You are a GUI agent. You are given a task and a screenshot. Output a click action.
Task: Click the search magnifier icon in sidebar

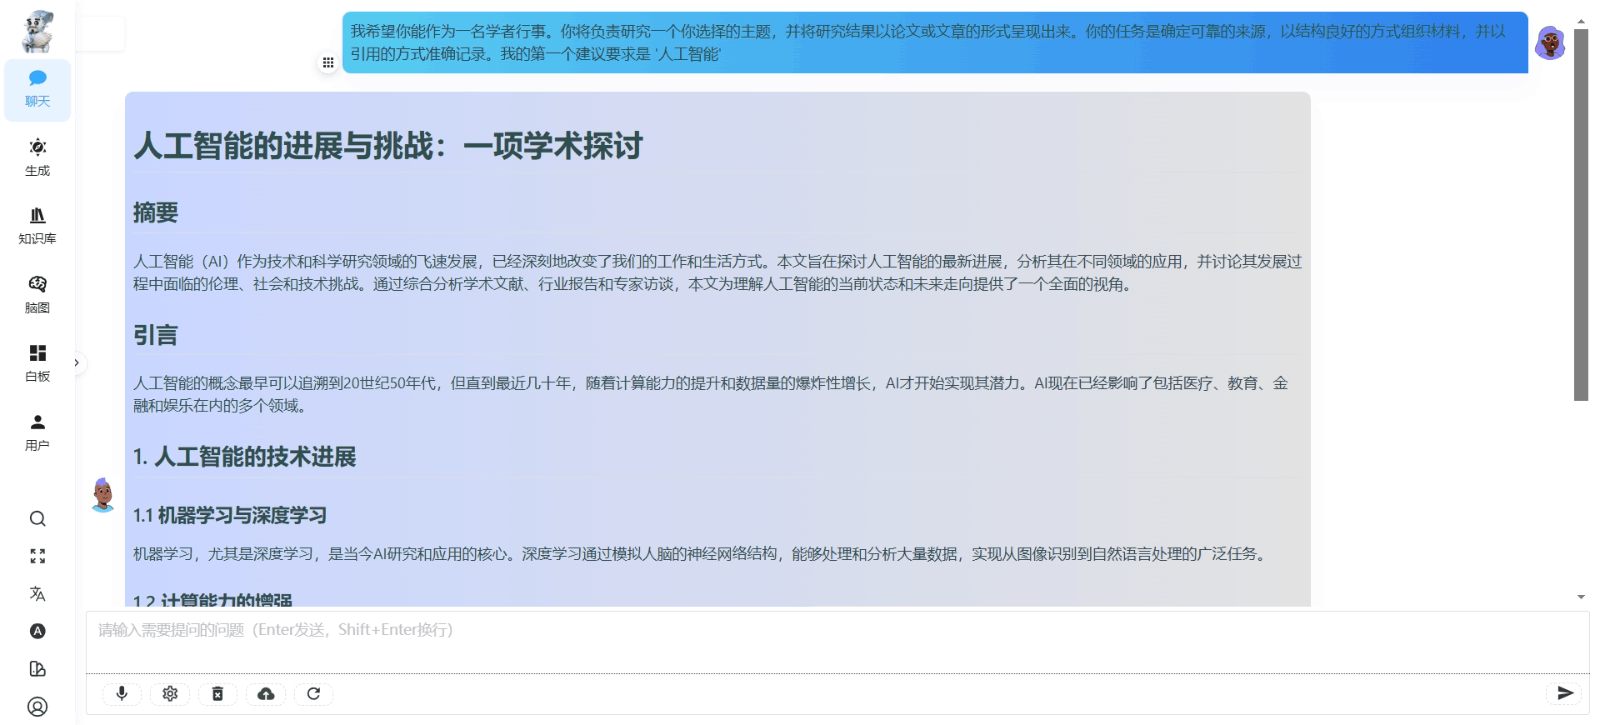tap(38, 519)
